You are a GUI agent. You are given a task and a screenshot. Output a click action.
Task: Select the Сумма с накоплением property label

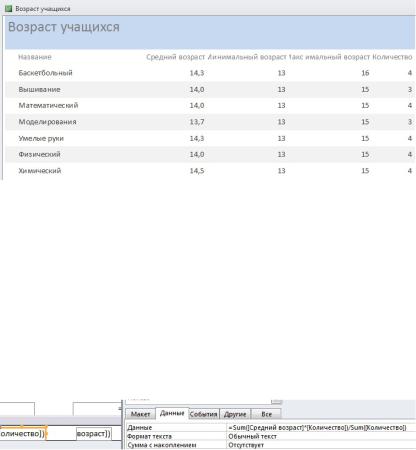[162, 445]
